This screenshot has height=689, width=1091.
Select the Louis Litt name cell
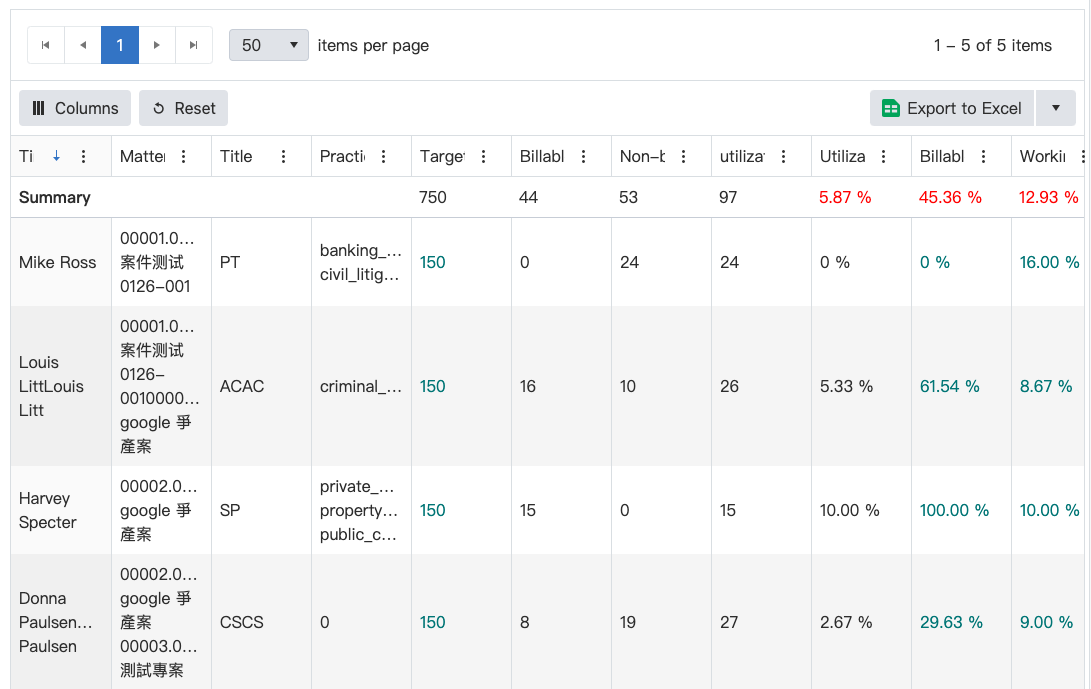click(x=51, y=386)
